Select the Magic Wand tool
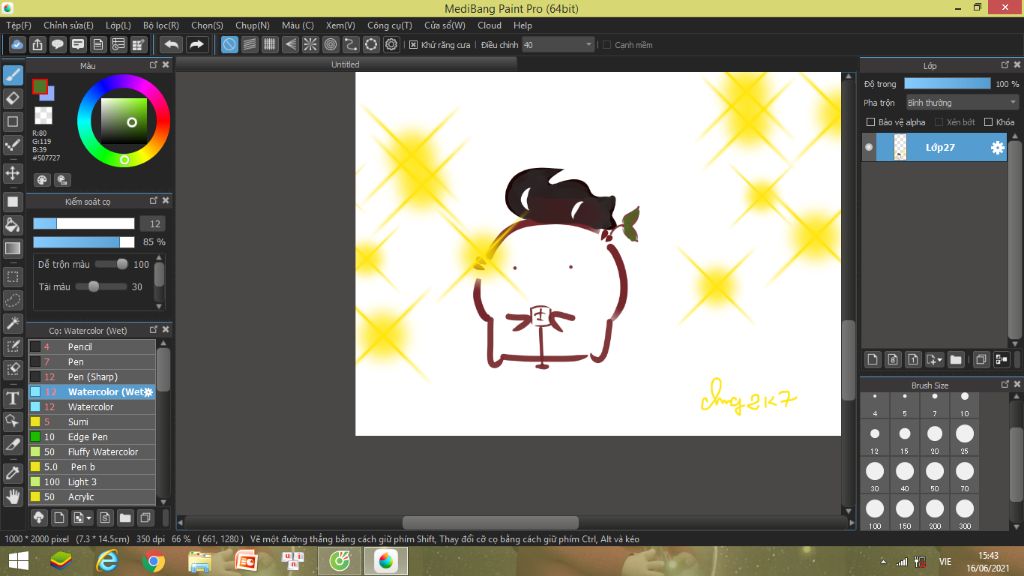The image size is (1024, 576). 12,323
